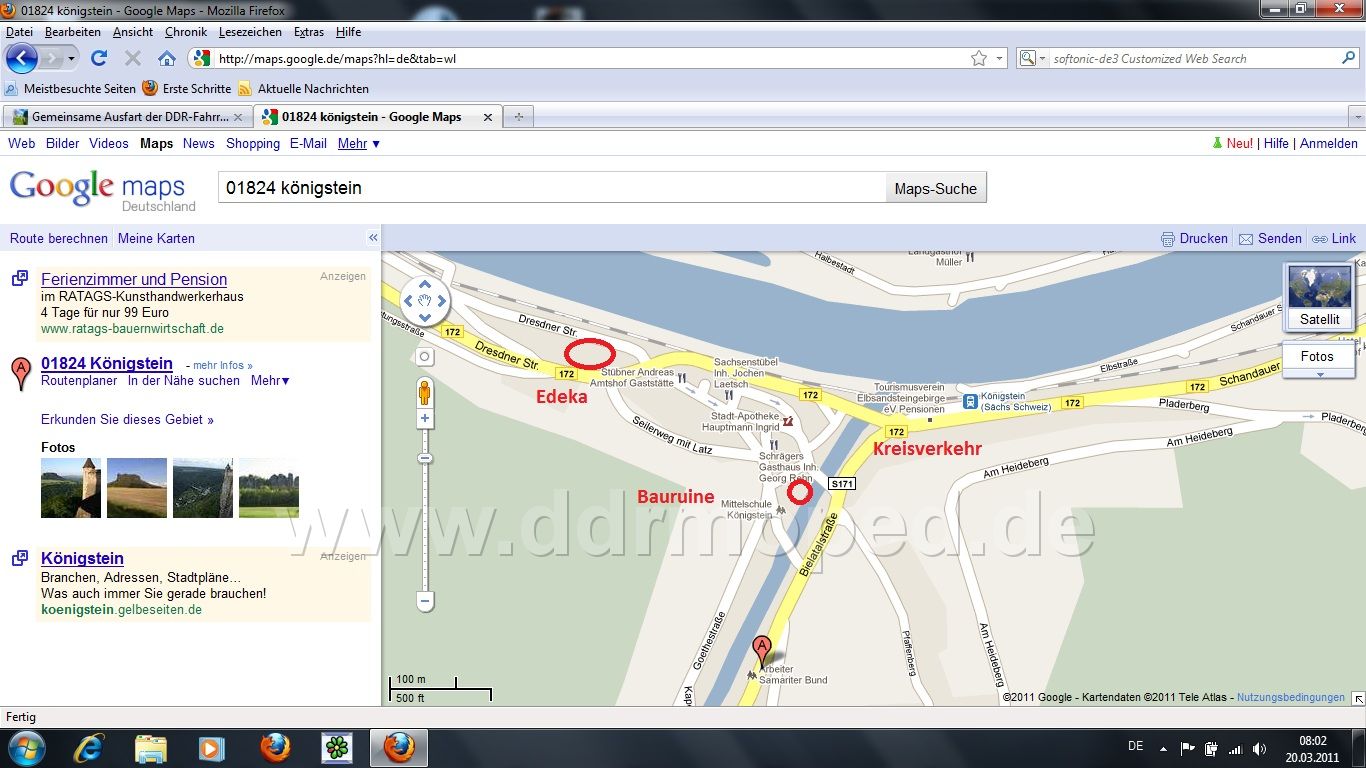Open back history dropdown arrow
The height and width of the screenshot is (768, 1366).
tap(70, 58)
